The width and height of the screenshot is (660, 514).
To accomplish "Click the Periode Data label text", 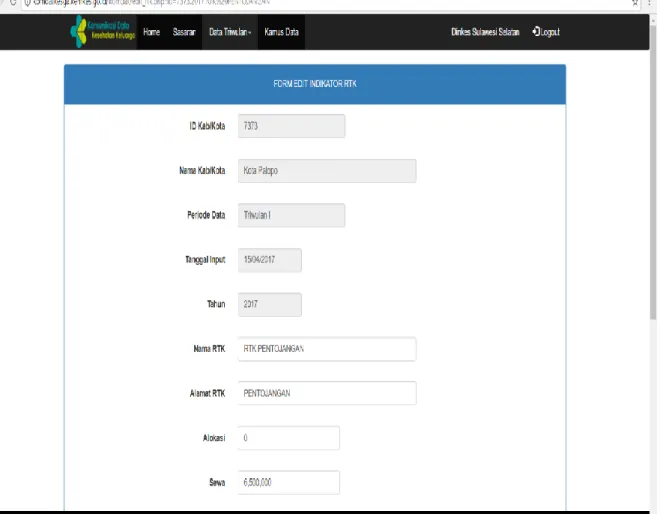I will (206, 215).
